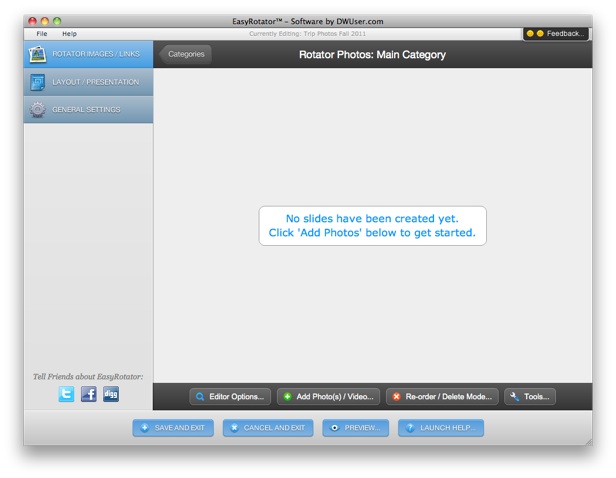
Task: Open the Preview... button
Action: pos(355,428)
